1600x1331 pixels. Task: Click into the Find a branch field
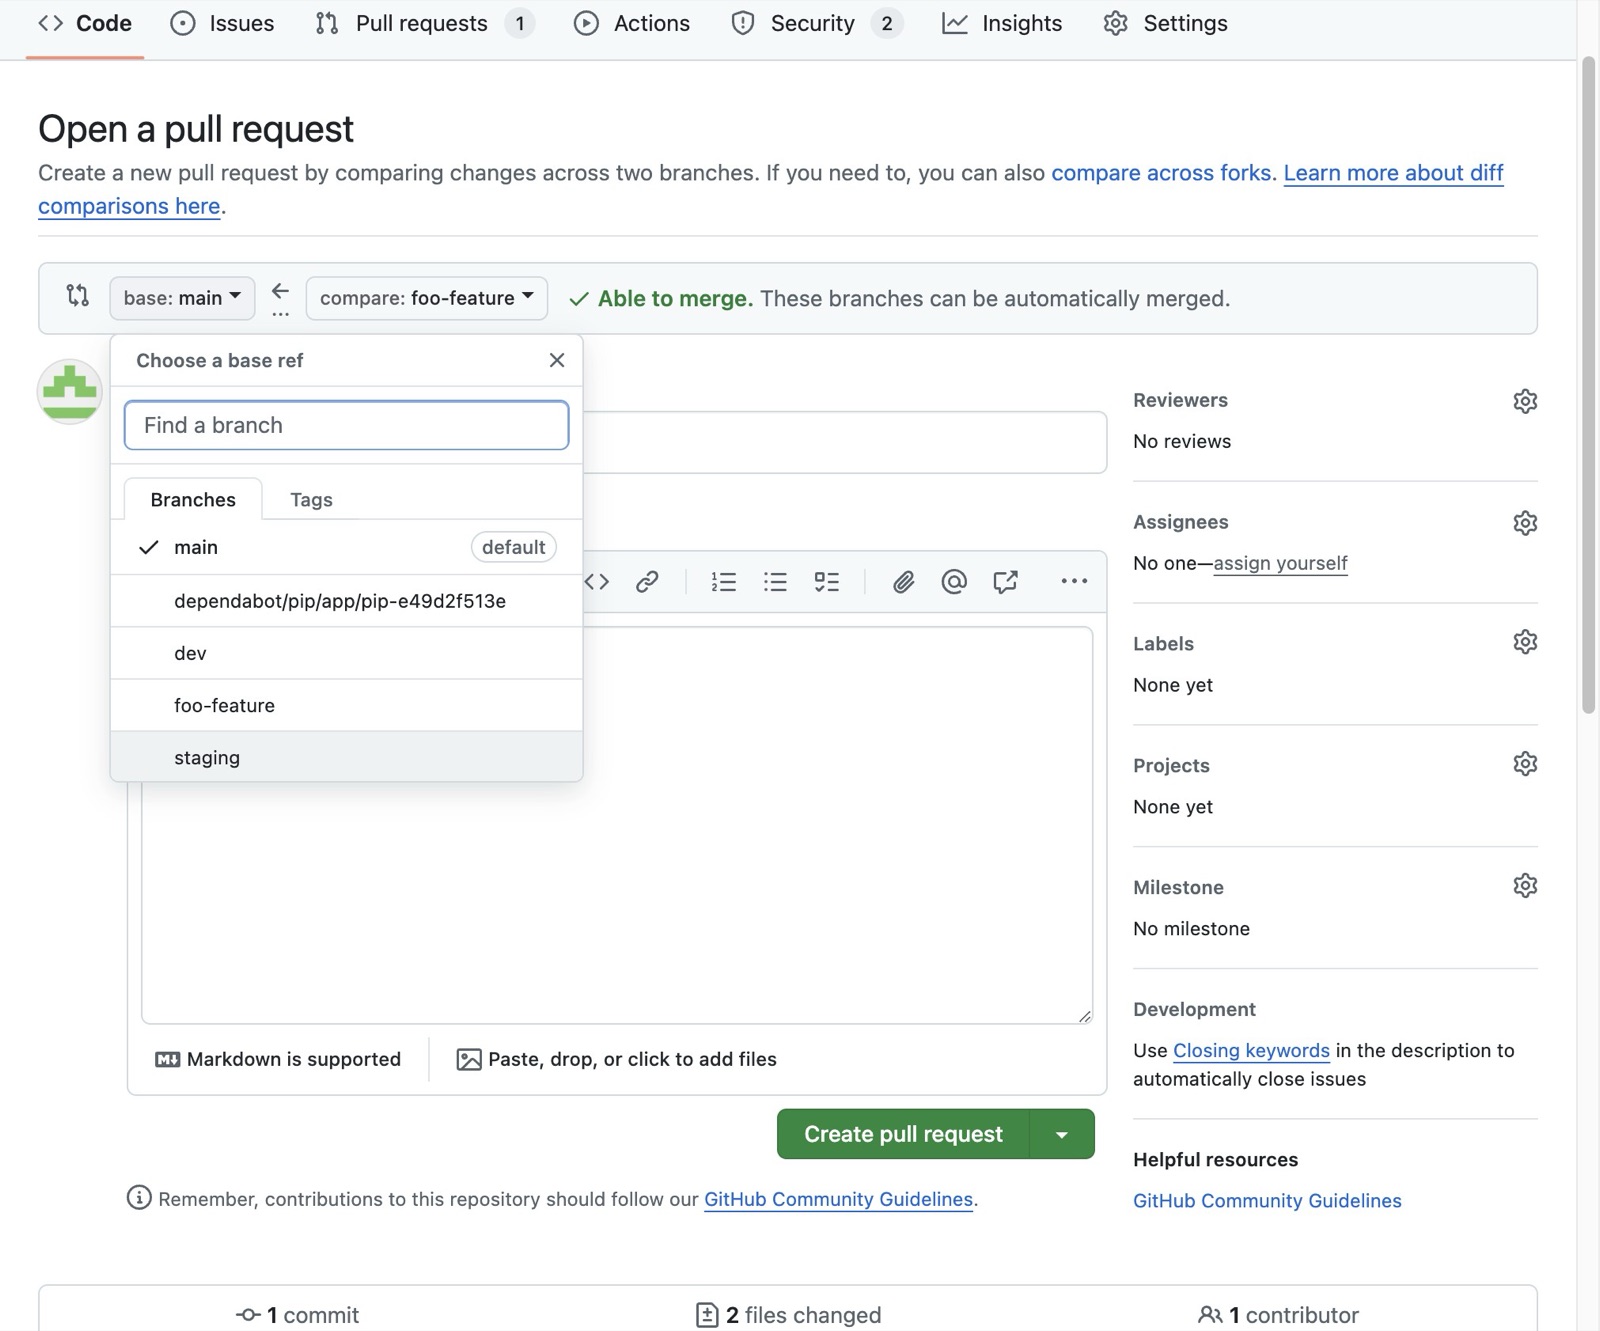coord(346,425)
